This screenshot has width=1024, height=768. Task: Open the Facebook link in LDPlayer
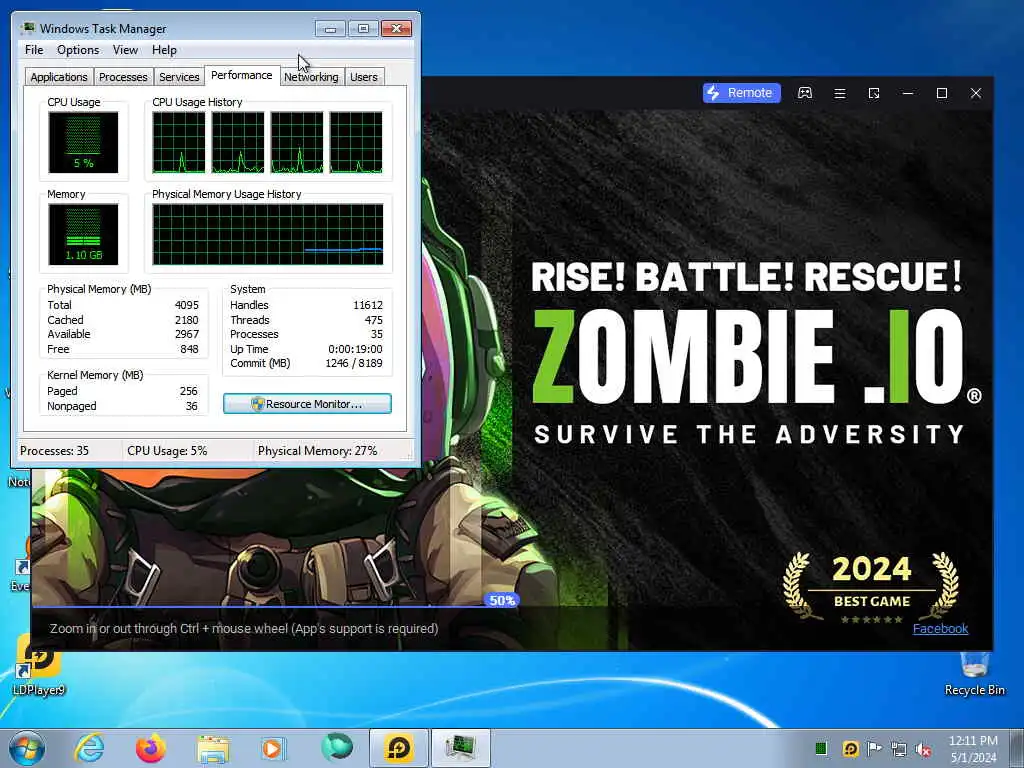[x=940, y=628]
